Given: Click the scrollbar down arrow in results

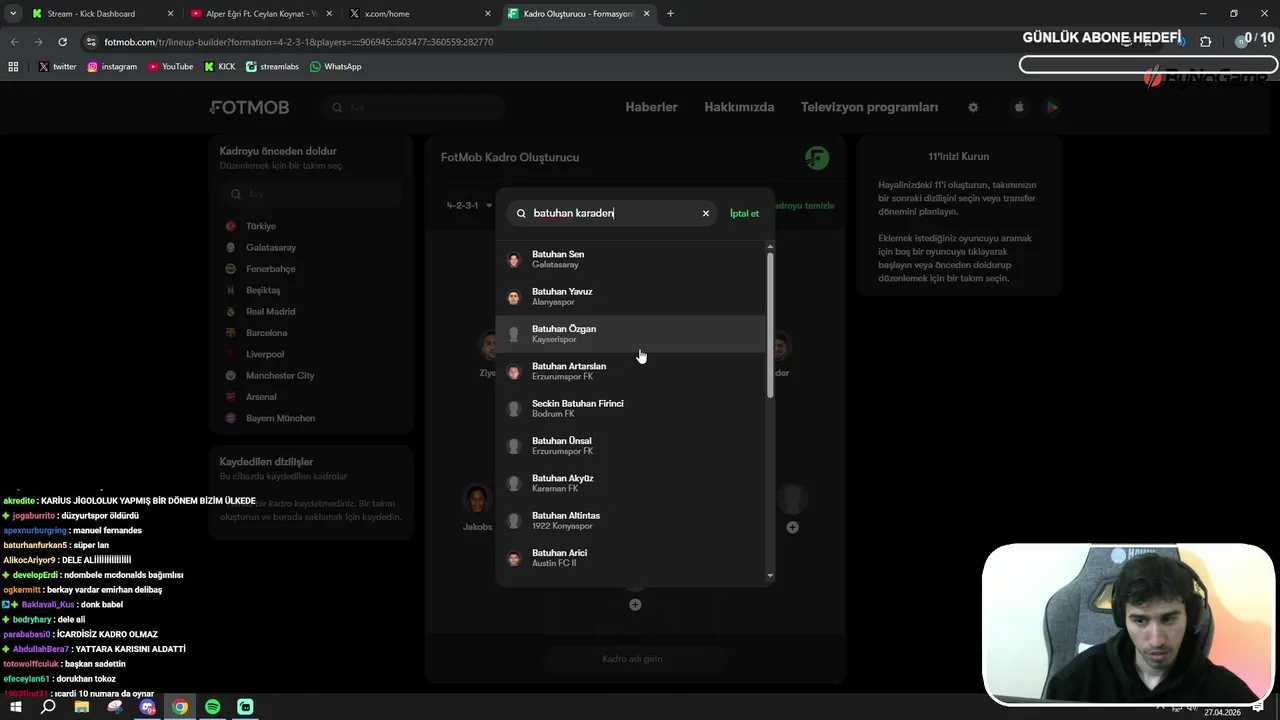Looking at the screenshot, I should coord(770,576).
